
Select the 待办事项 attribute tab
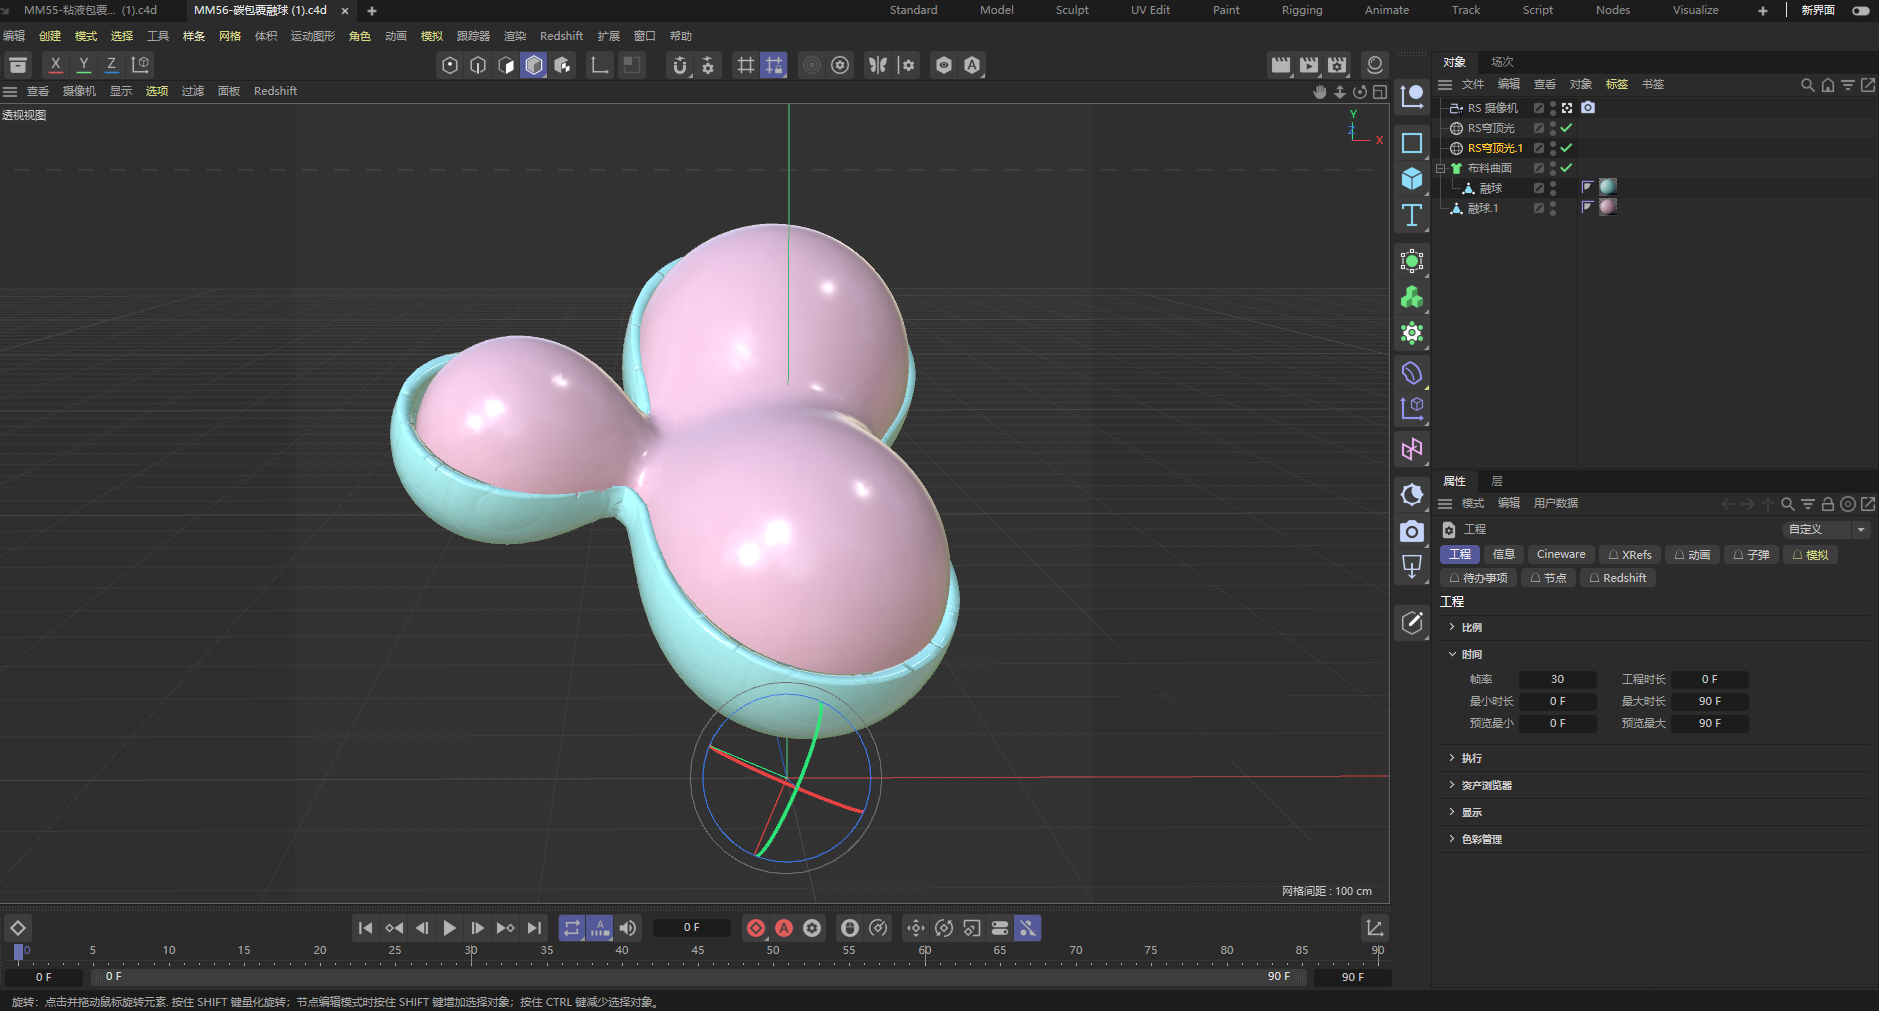(1478, 578)
